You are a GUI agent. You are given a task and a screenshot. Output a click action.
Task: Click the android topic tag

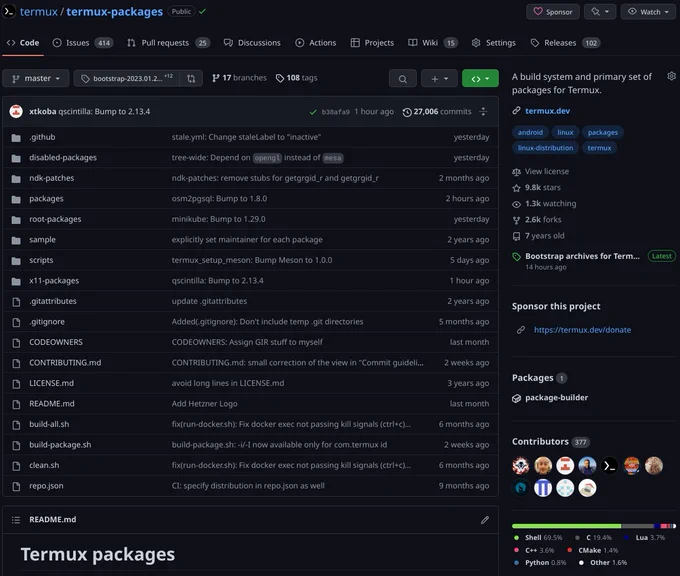pos(530,132)
